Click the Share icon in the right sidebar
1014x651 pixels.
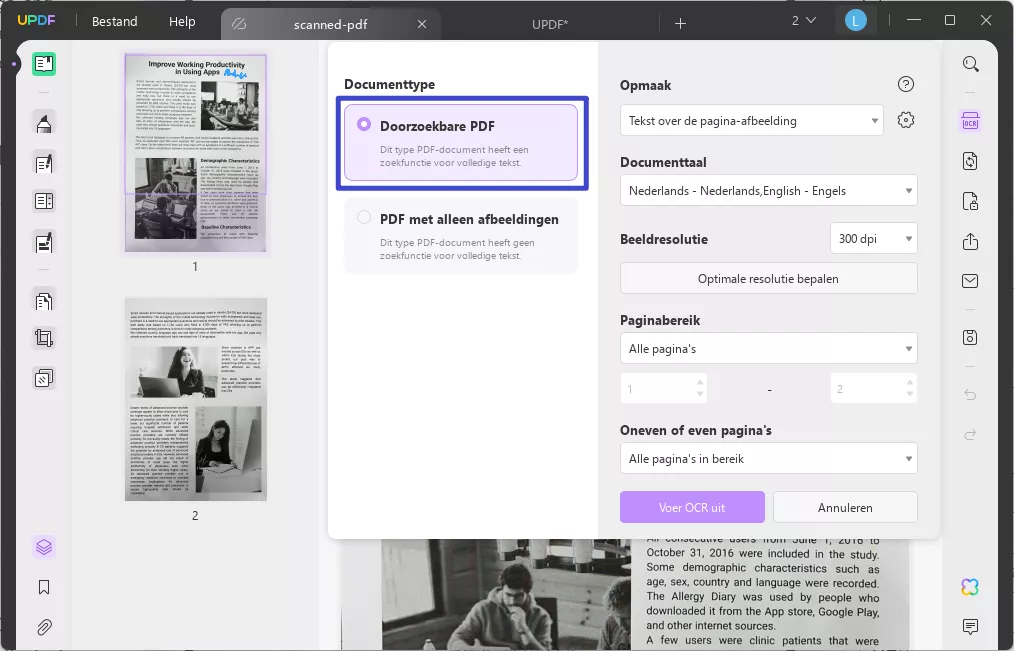(969, 242)
